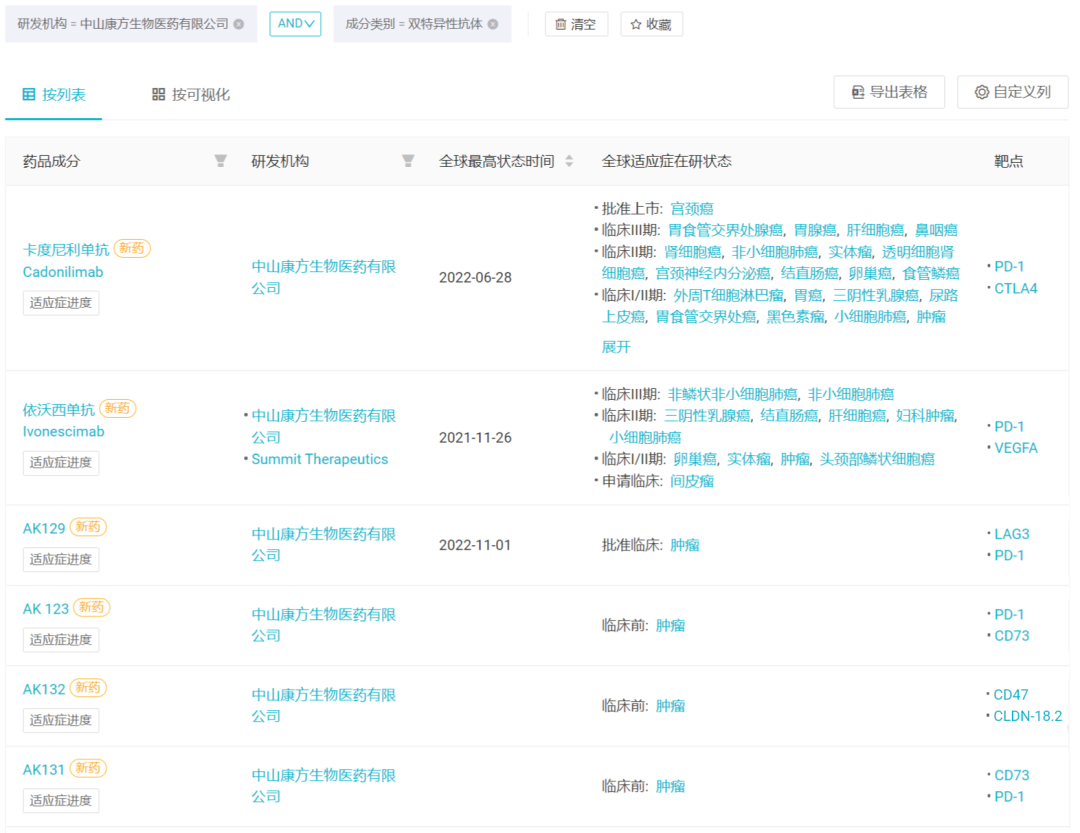Click the 新药 badge next to 卡度尼利单抗

[x=132, y=248]
